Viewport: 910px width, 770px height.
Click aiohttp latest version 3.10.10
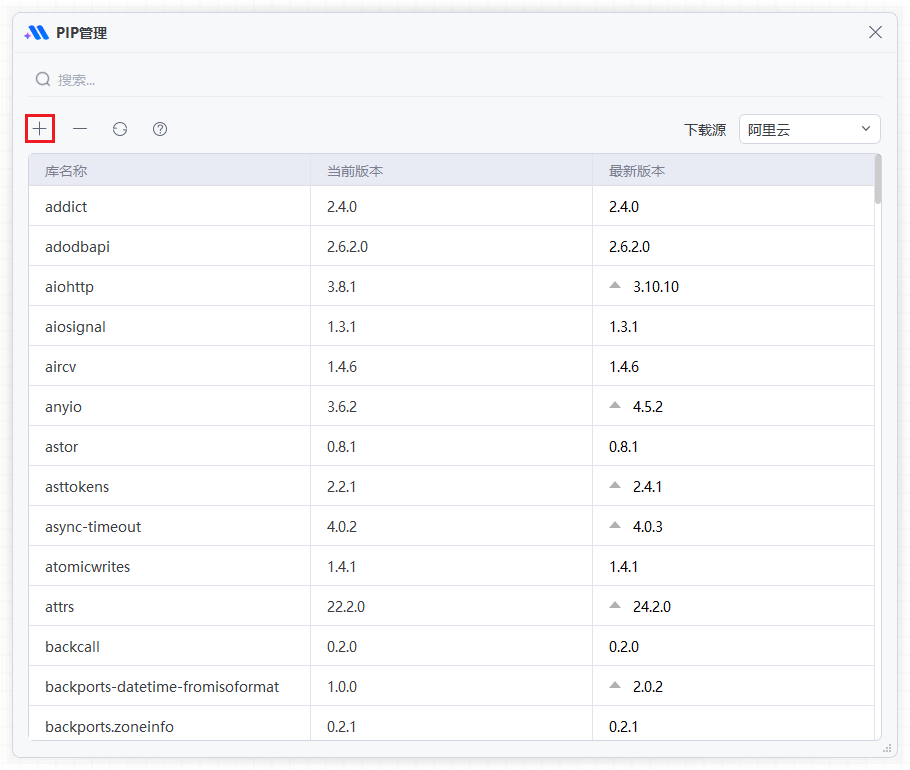click(656, 287)
